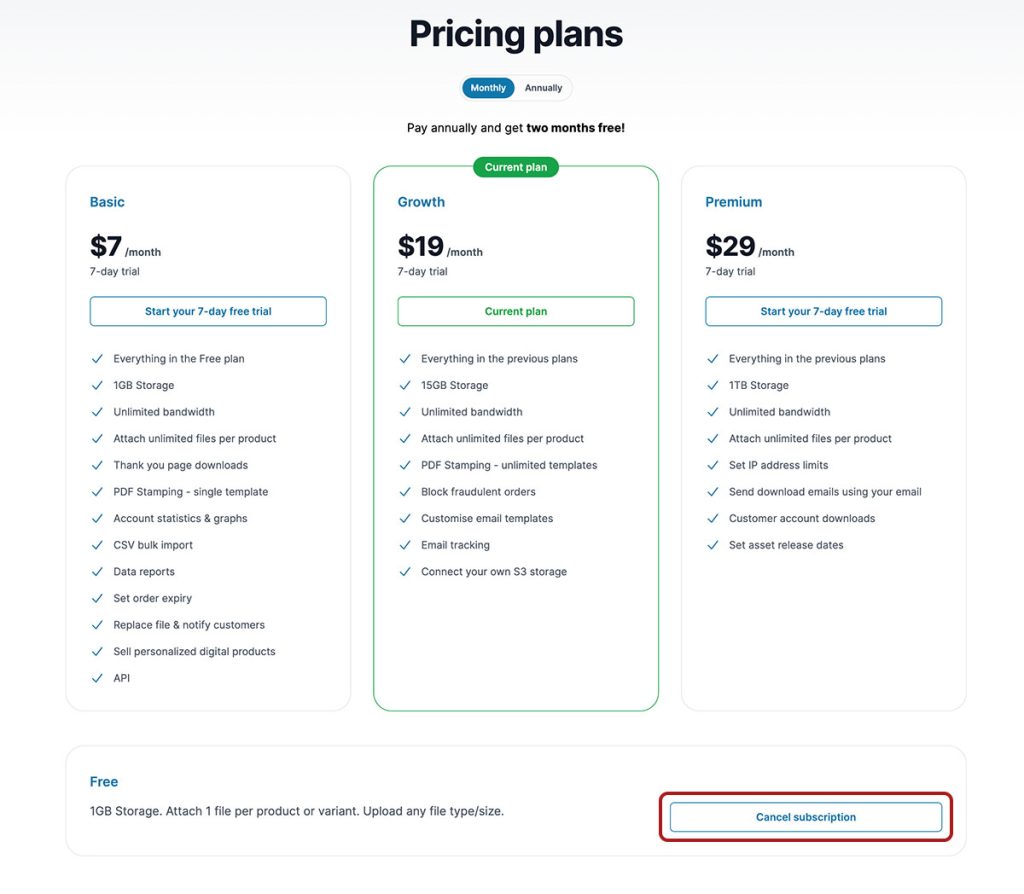
Task: Click the Premium plan title
Action: [x=733, y=202]
